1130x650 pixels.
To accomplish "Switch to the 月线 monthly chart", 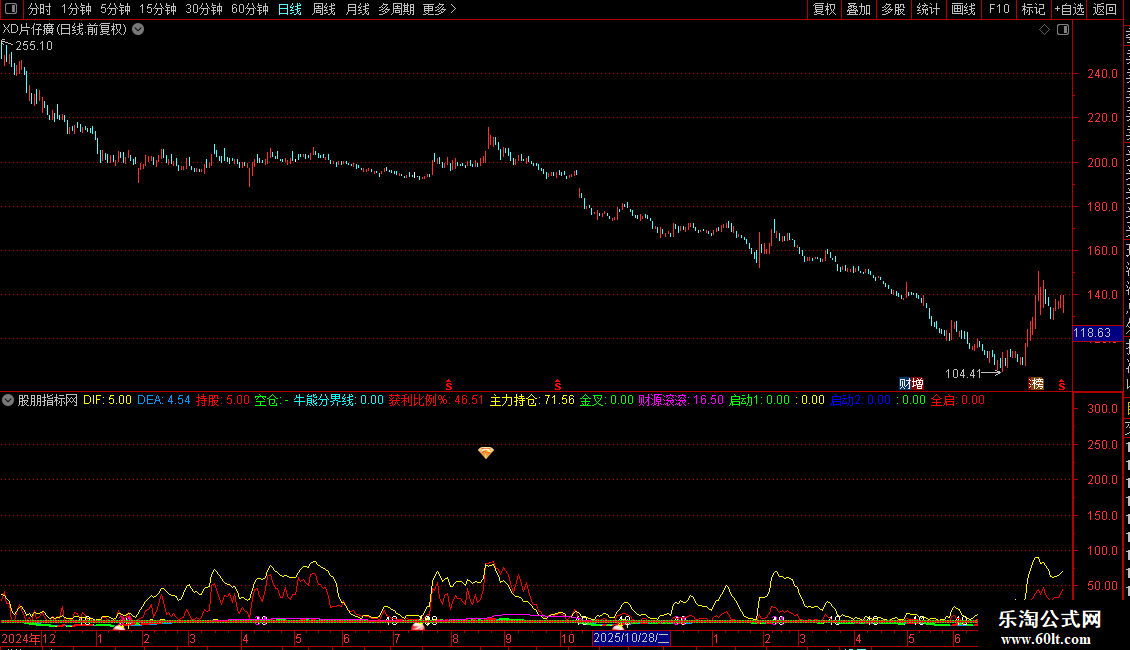I will pyautogui.click(x=357, y=9).
